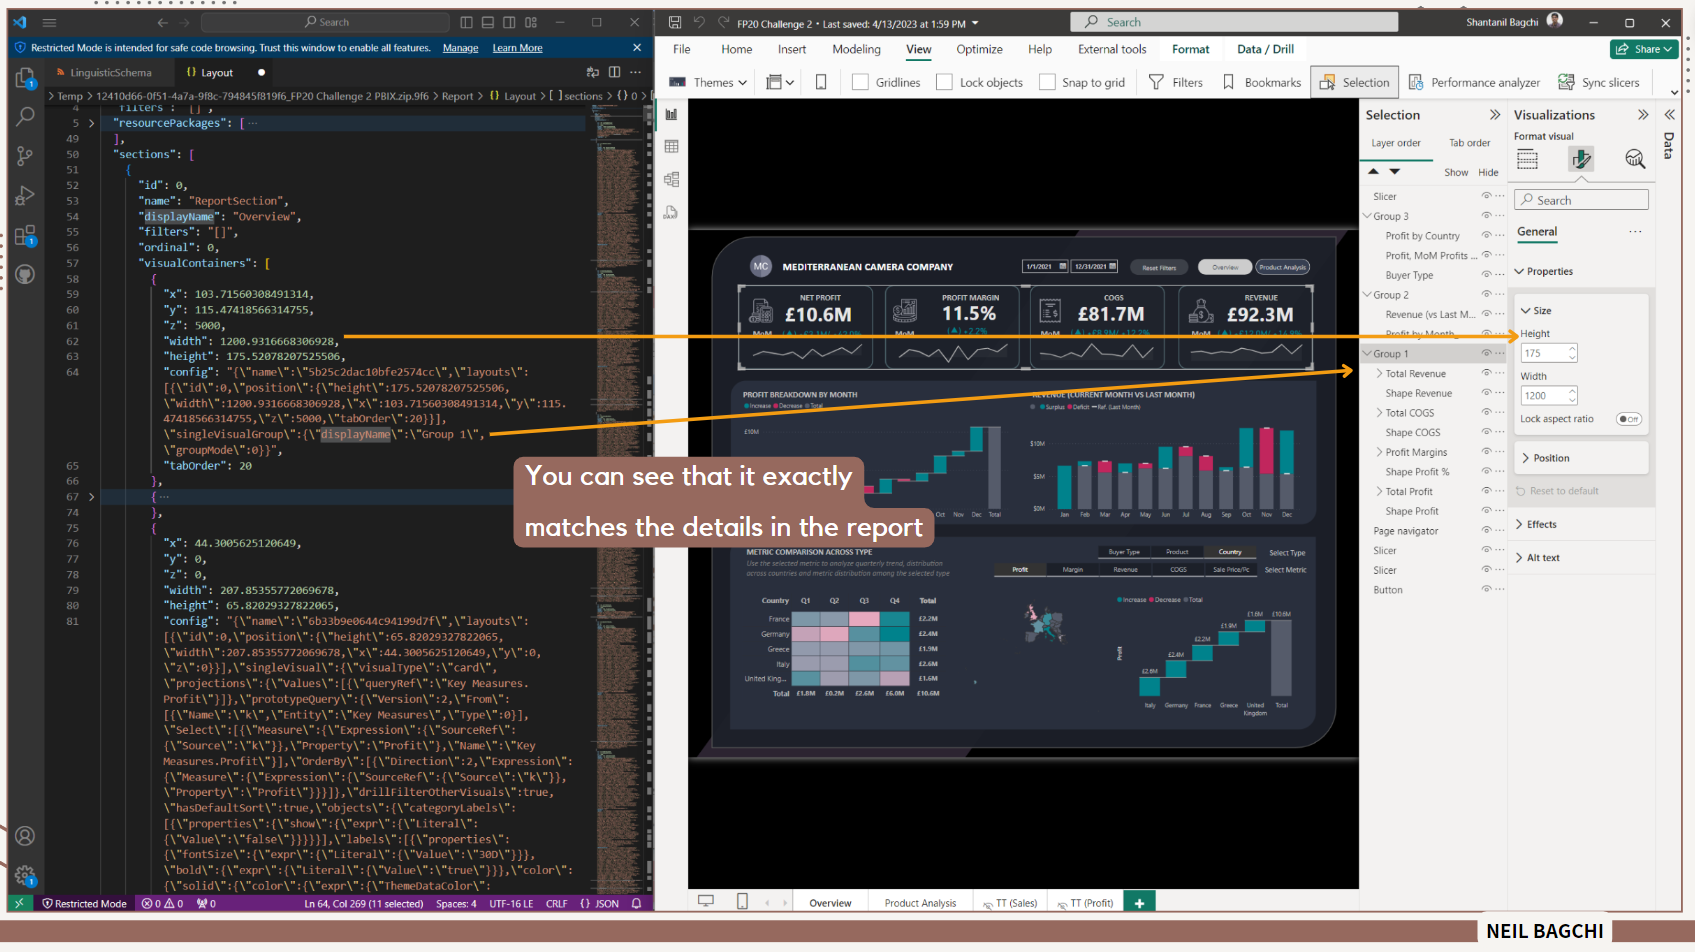Image resolution: width=1695 pixels, height=952 pixels.
Task: Open Table view icon in Power BI sidebar
Action: point(671,147)
